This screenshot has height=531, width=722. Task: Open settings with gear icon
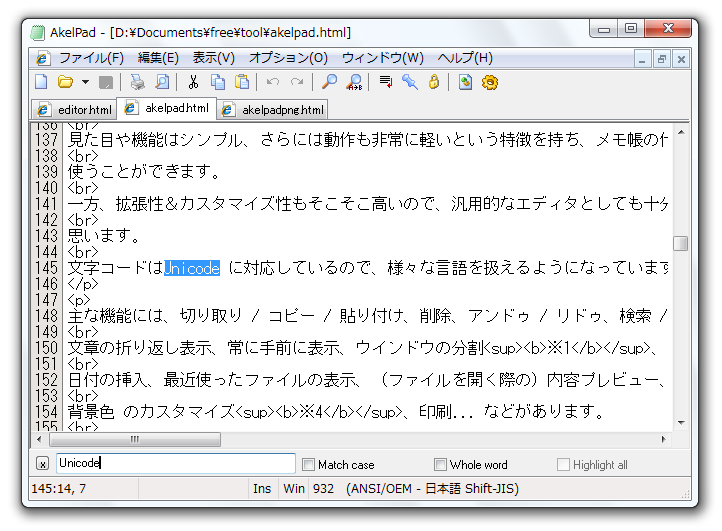[490, 82]
